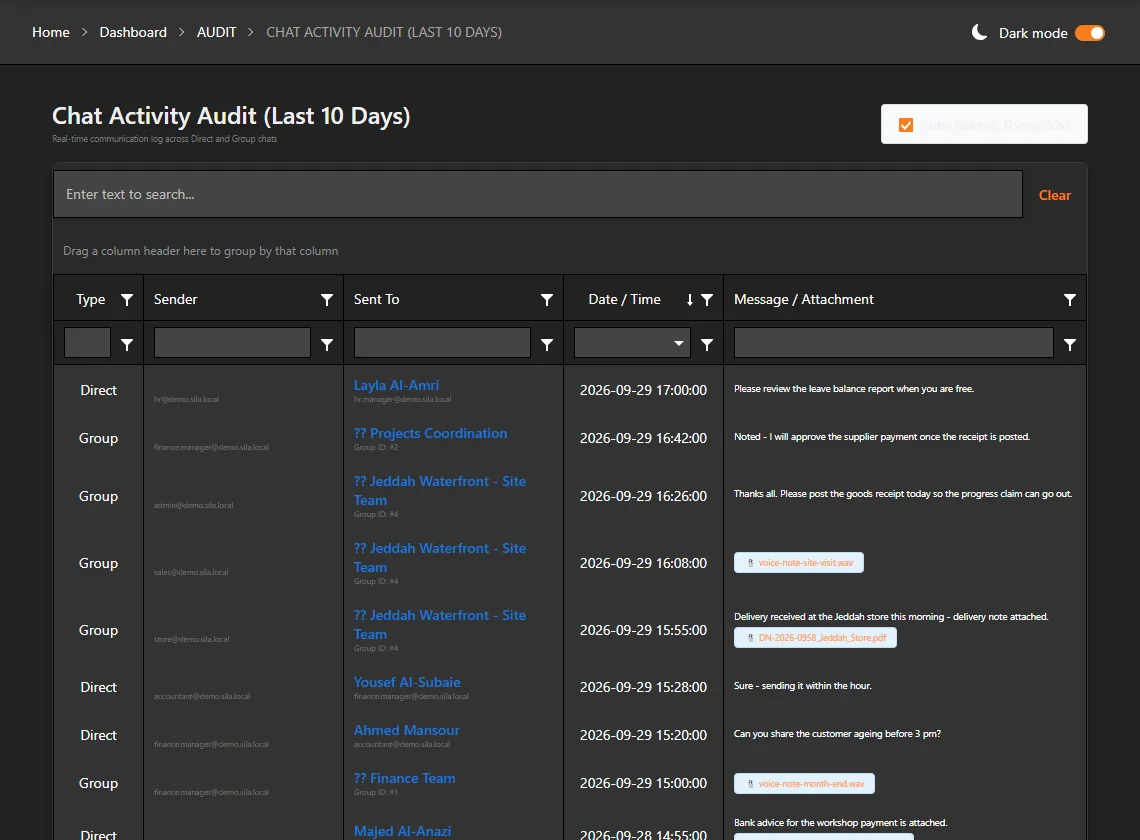
Task: Click sender accountant@demo.sila.local
Action: pyautogui.click(x=202, y=696)
